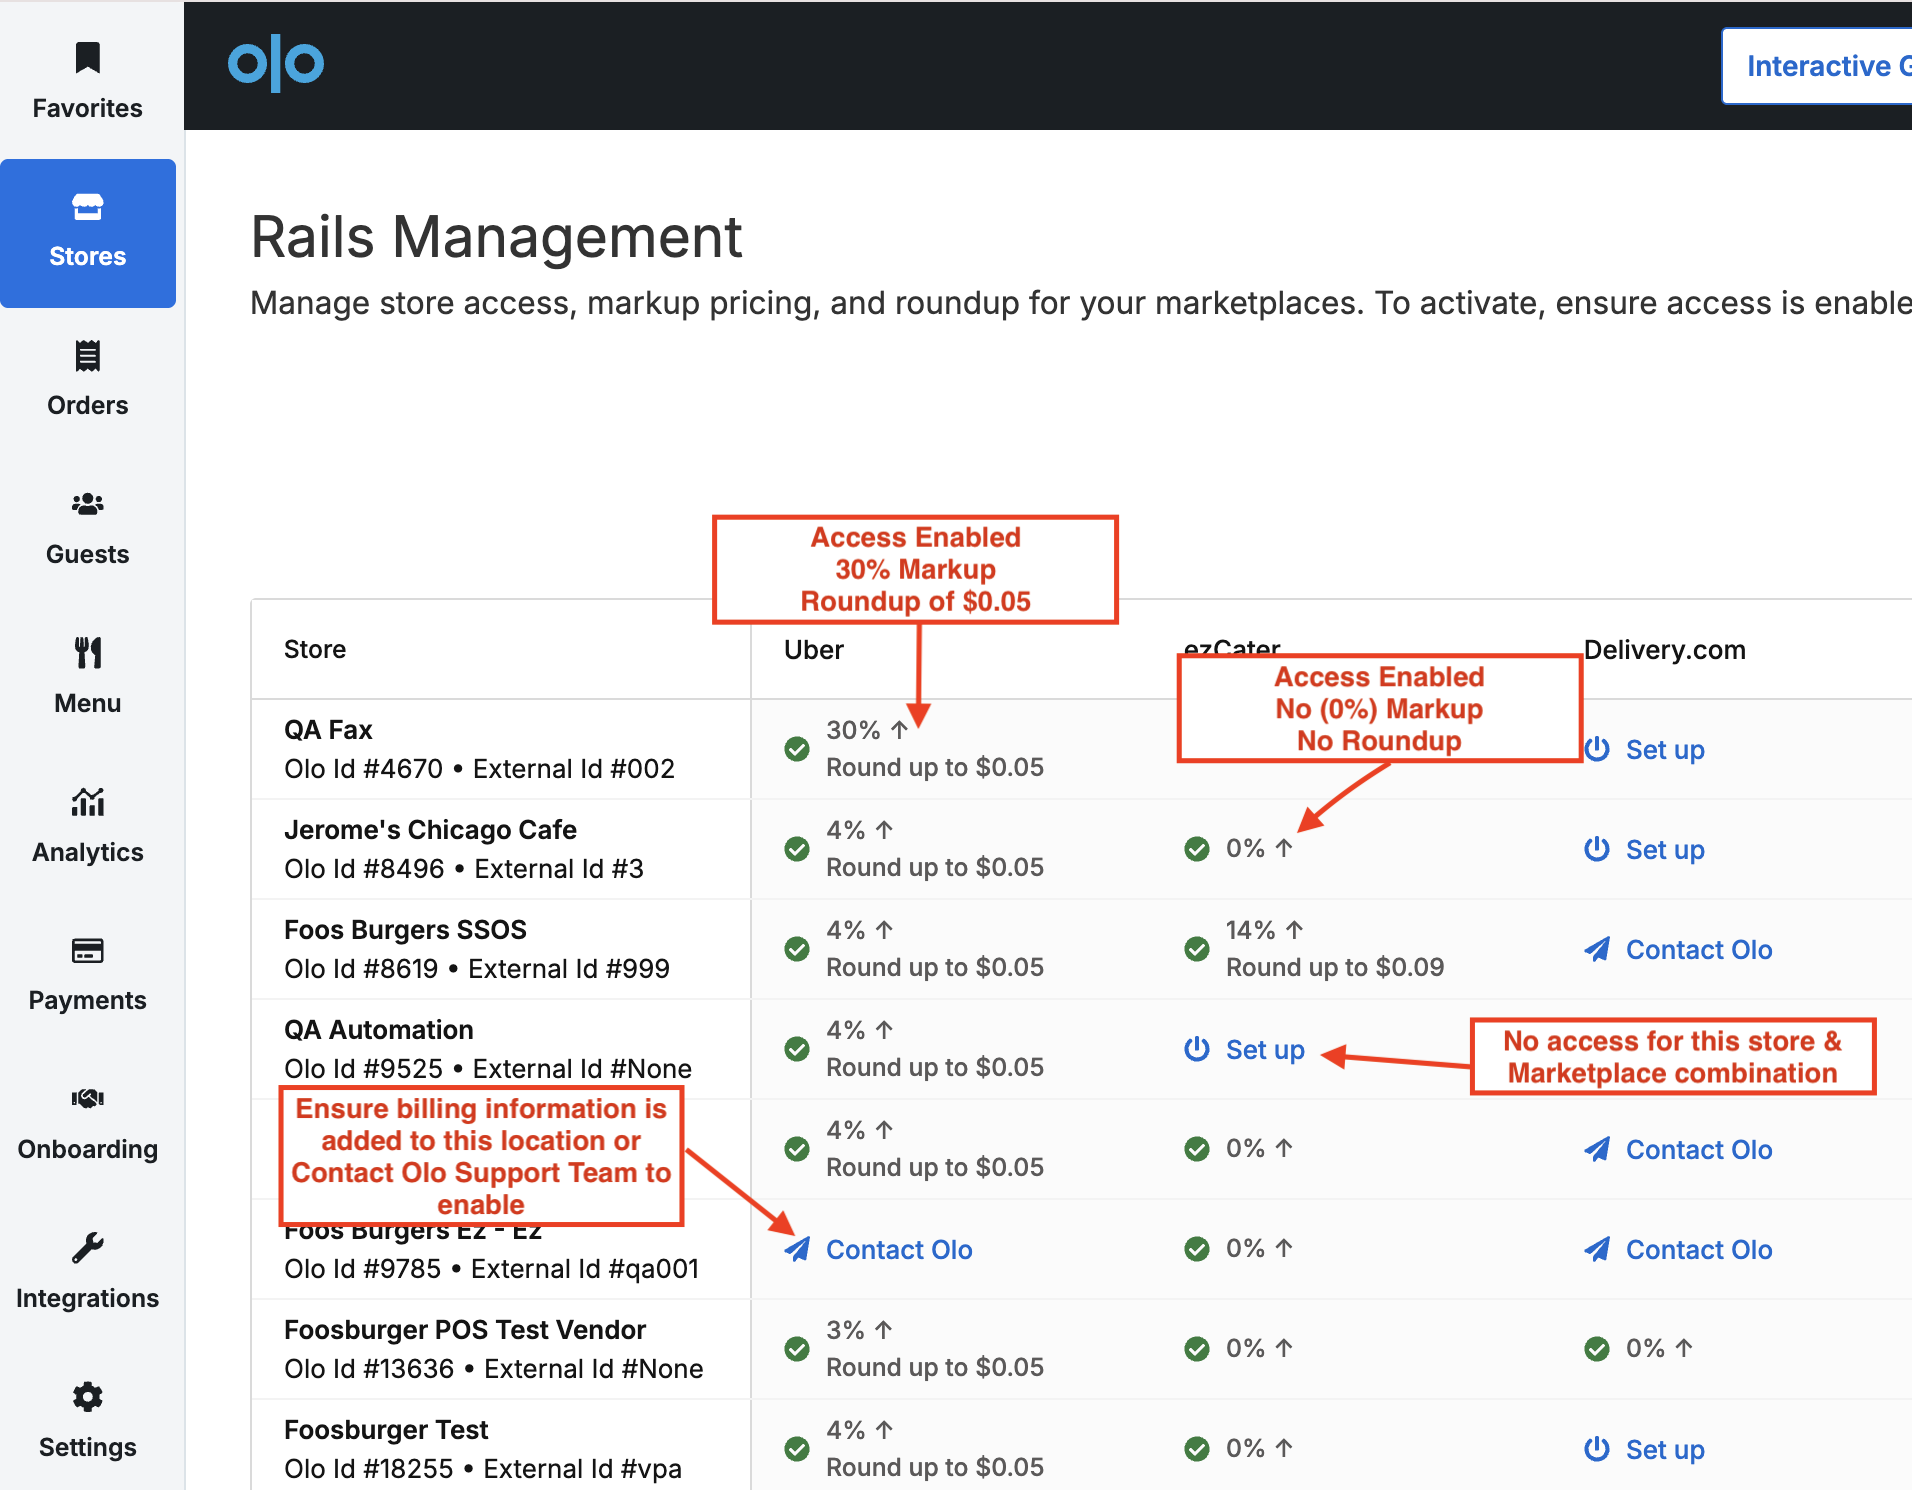1912x1490 pixels.
Task: Select Foos Burgers SSOS store name
Action: (405, 929)
